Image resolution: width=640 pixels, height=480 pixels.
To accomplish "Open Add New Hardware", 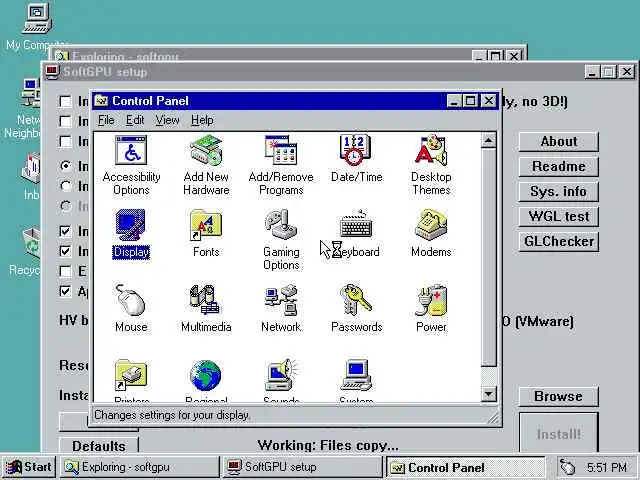I will pos(206,165).
